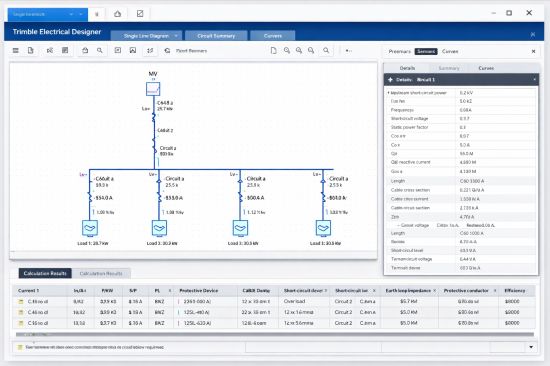Click the refresh icon before Root Remners
The width and height of the screenshot is (550, 366).
[x=167, y=51]
